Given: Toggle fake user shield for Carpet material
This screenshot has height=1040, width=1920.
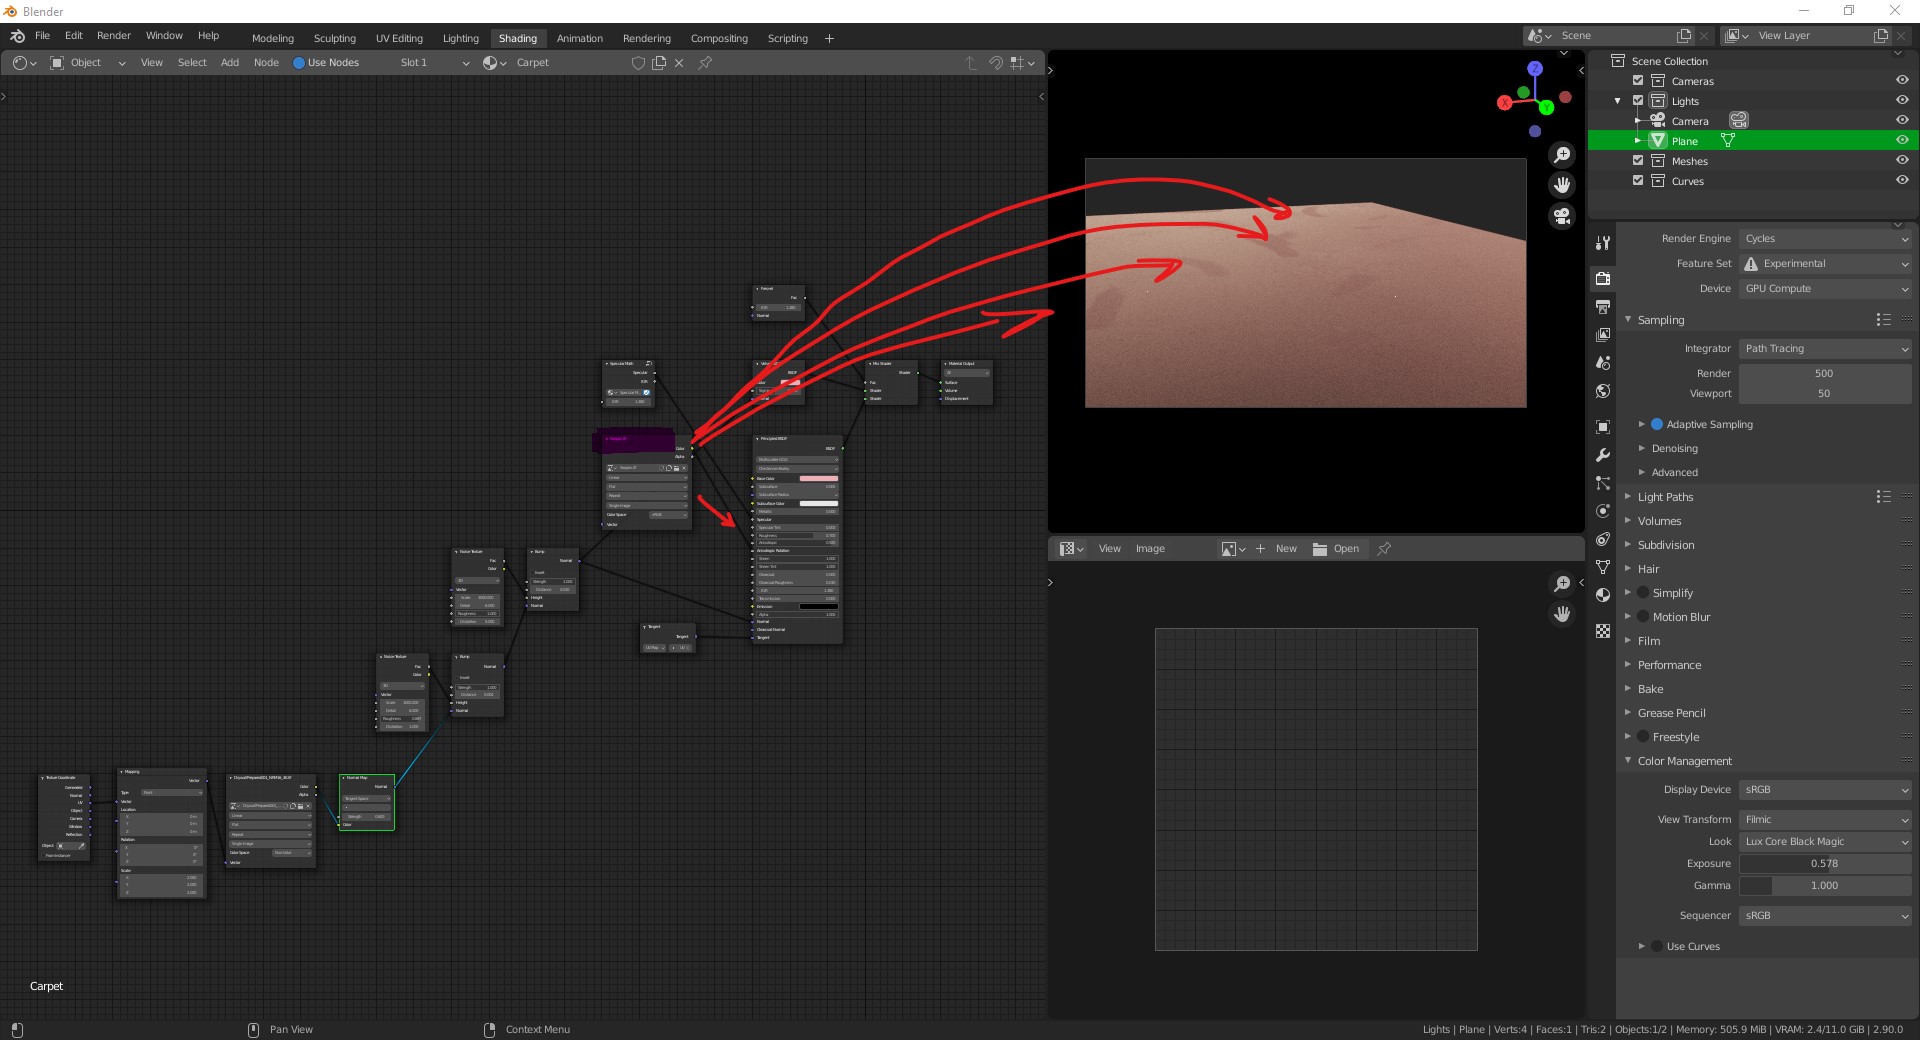Looking at the screenshot, I should click(x=638, y=63).
